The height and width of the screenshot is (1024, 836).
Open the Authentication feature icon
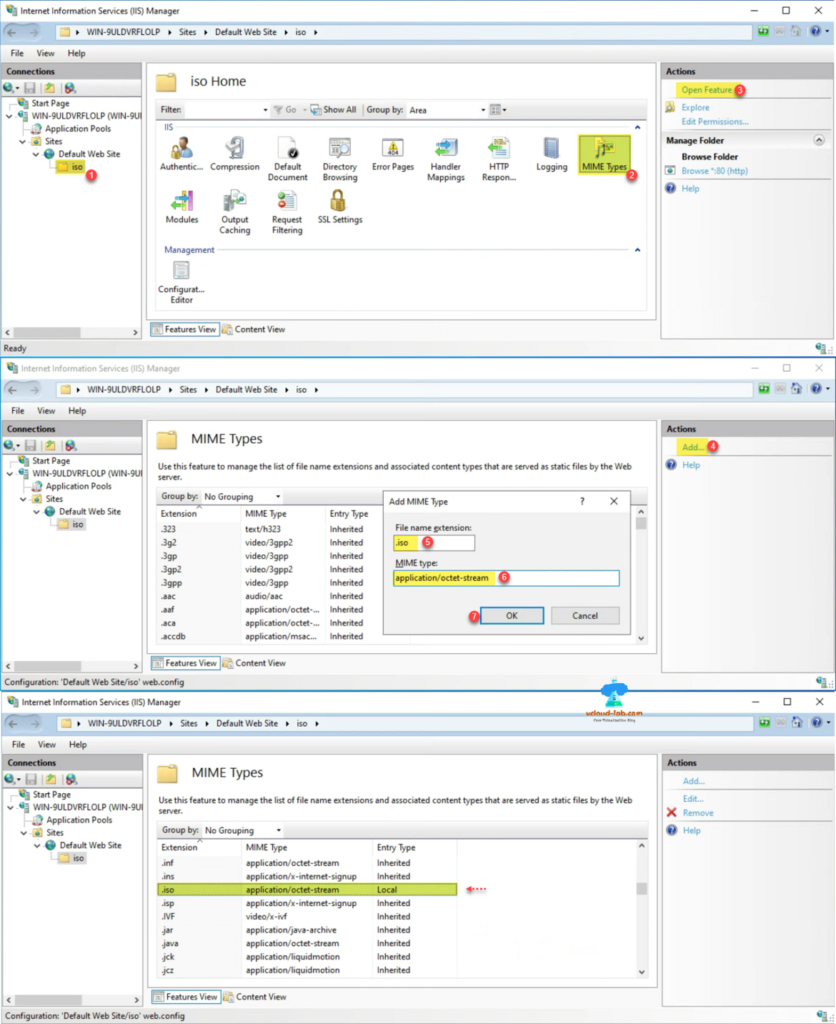click(181, 153)
